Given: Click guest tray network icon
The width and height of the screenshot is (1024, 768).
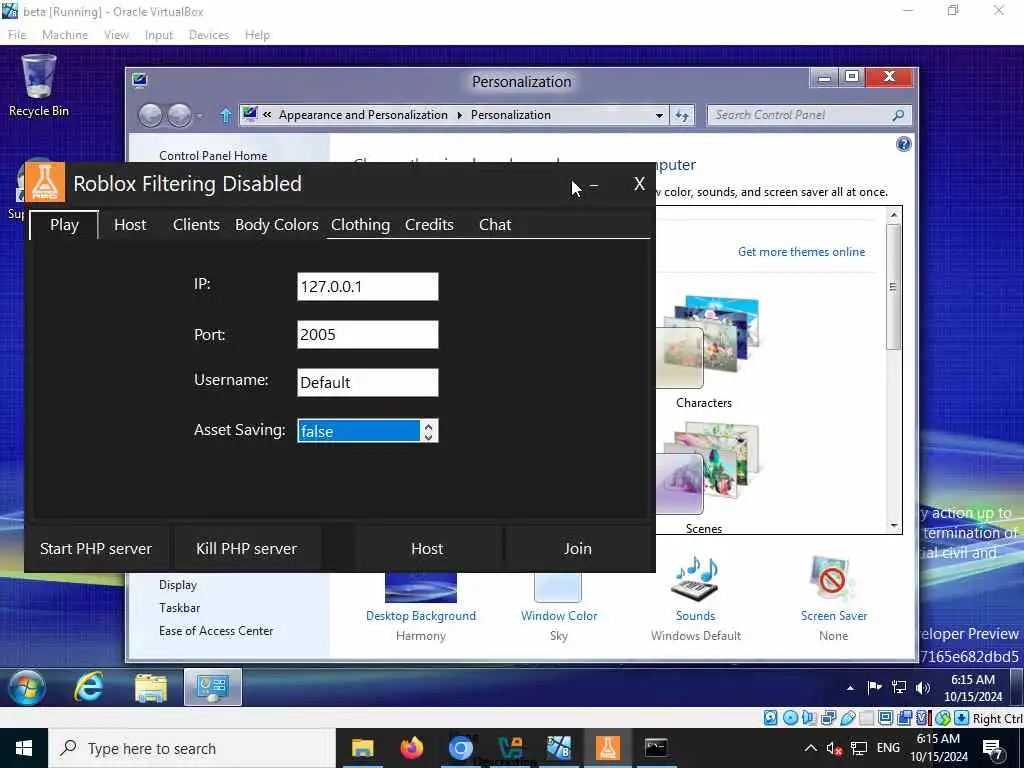Looking at the screenshot, I should (899, 687).
